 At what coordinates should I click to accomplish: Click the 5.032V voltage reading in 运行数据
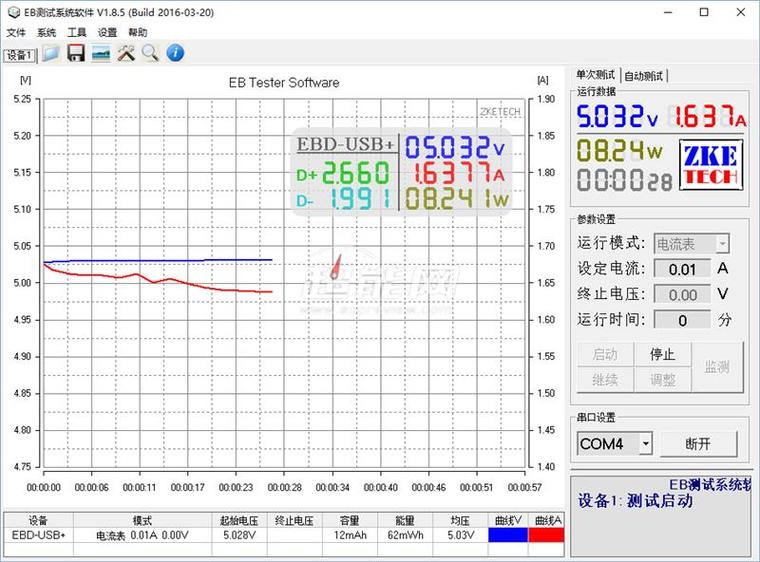(x=617, y=116)
